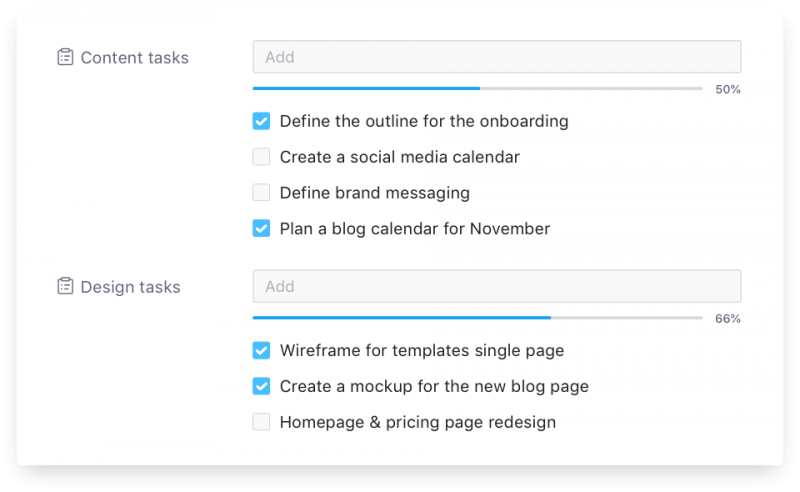Open the 'Create a social media calendar' task text
This screenshot has height=492, width=800.
coord(399,157)
